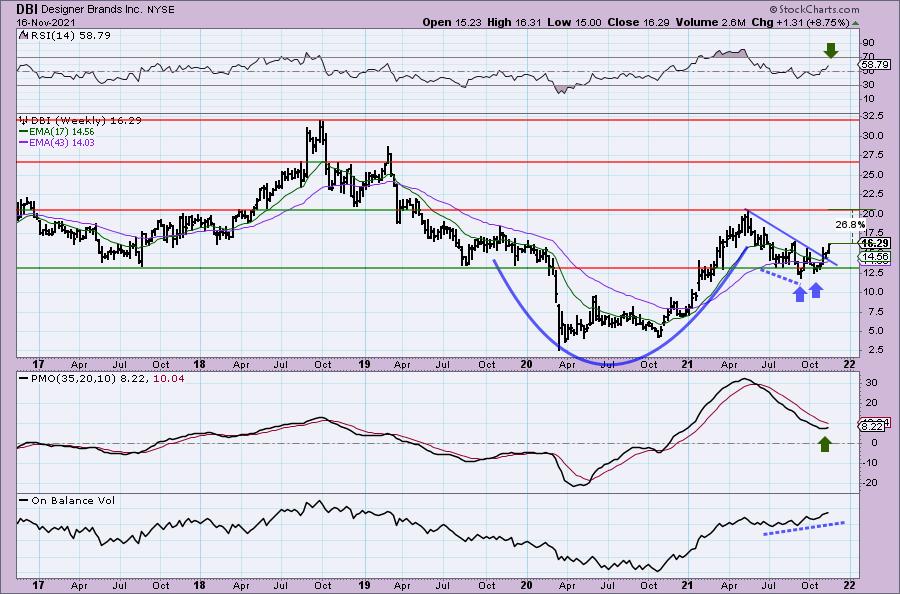900x594 pixels.
Task: Click the chart date 16-Nov-2021
Action: click(44, 22)
